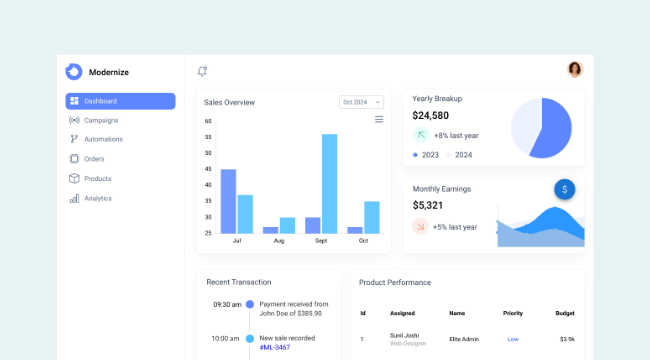Expand the Oct 2024 dropdown

click(x=361, y=102)
